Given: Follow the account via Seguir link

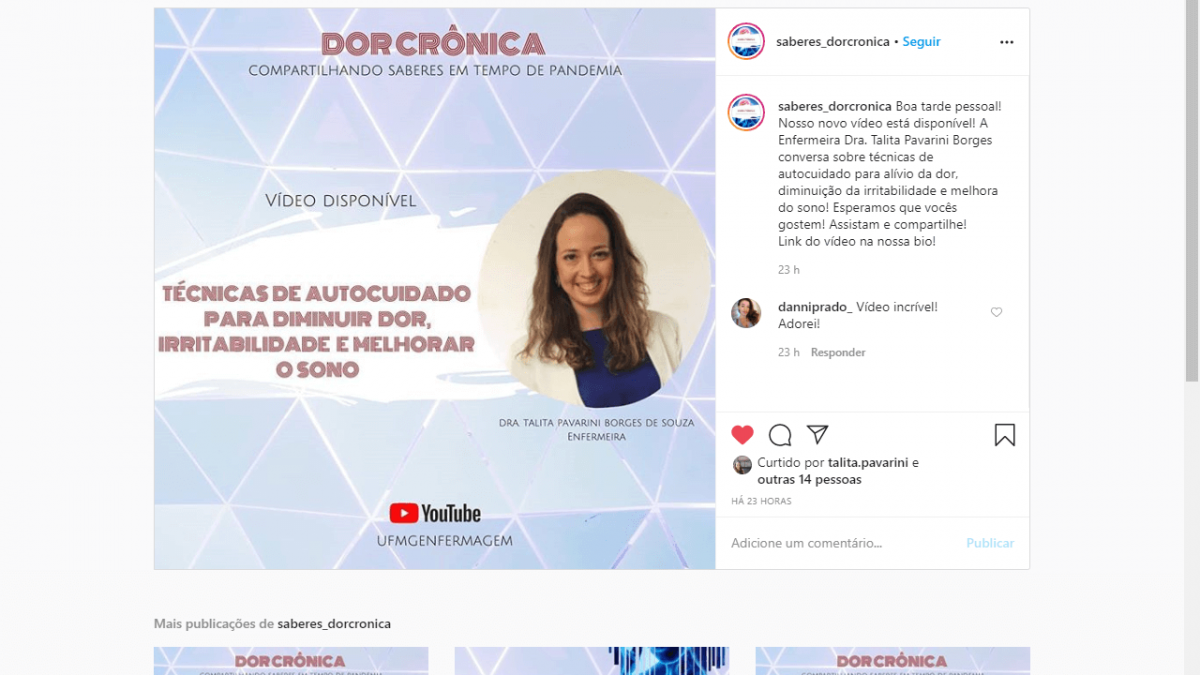Looking at the screenshot, I should pos(921,42).
